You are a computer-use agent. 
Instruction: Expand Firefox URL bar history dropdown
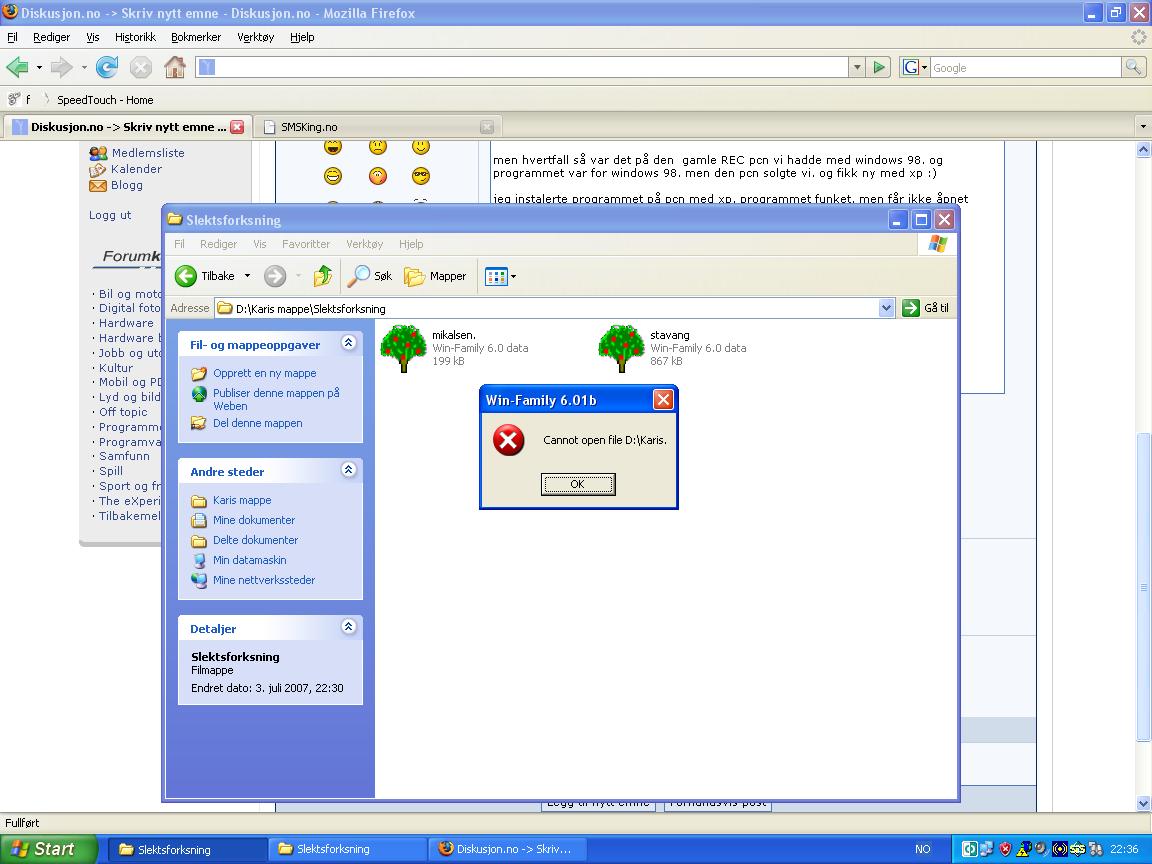pos(857,68)
